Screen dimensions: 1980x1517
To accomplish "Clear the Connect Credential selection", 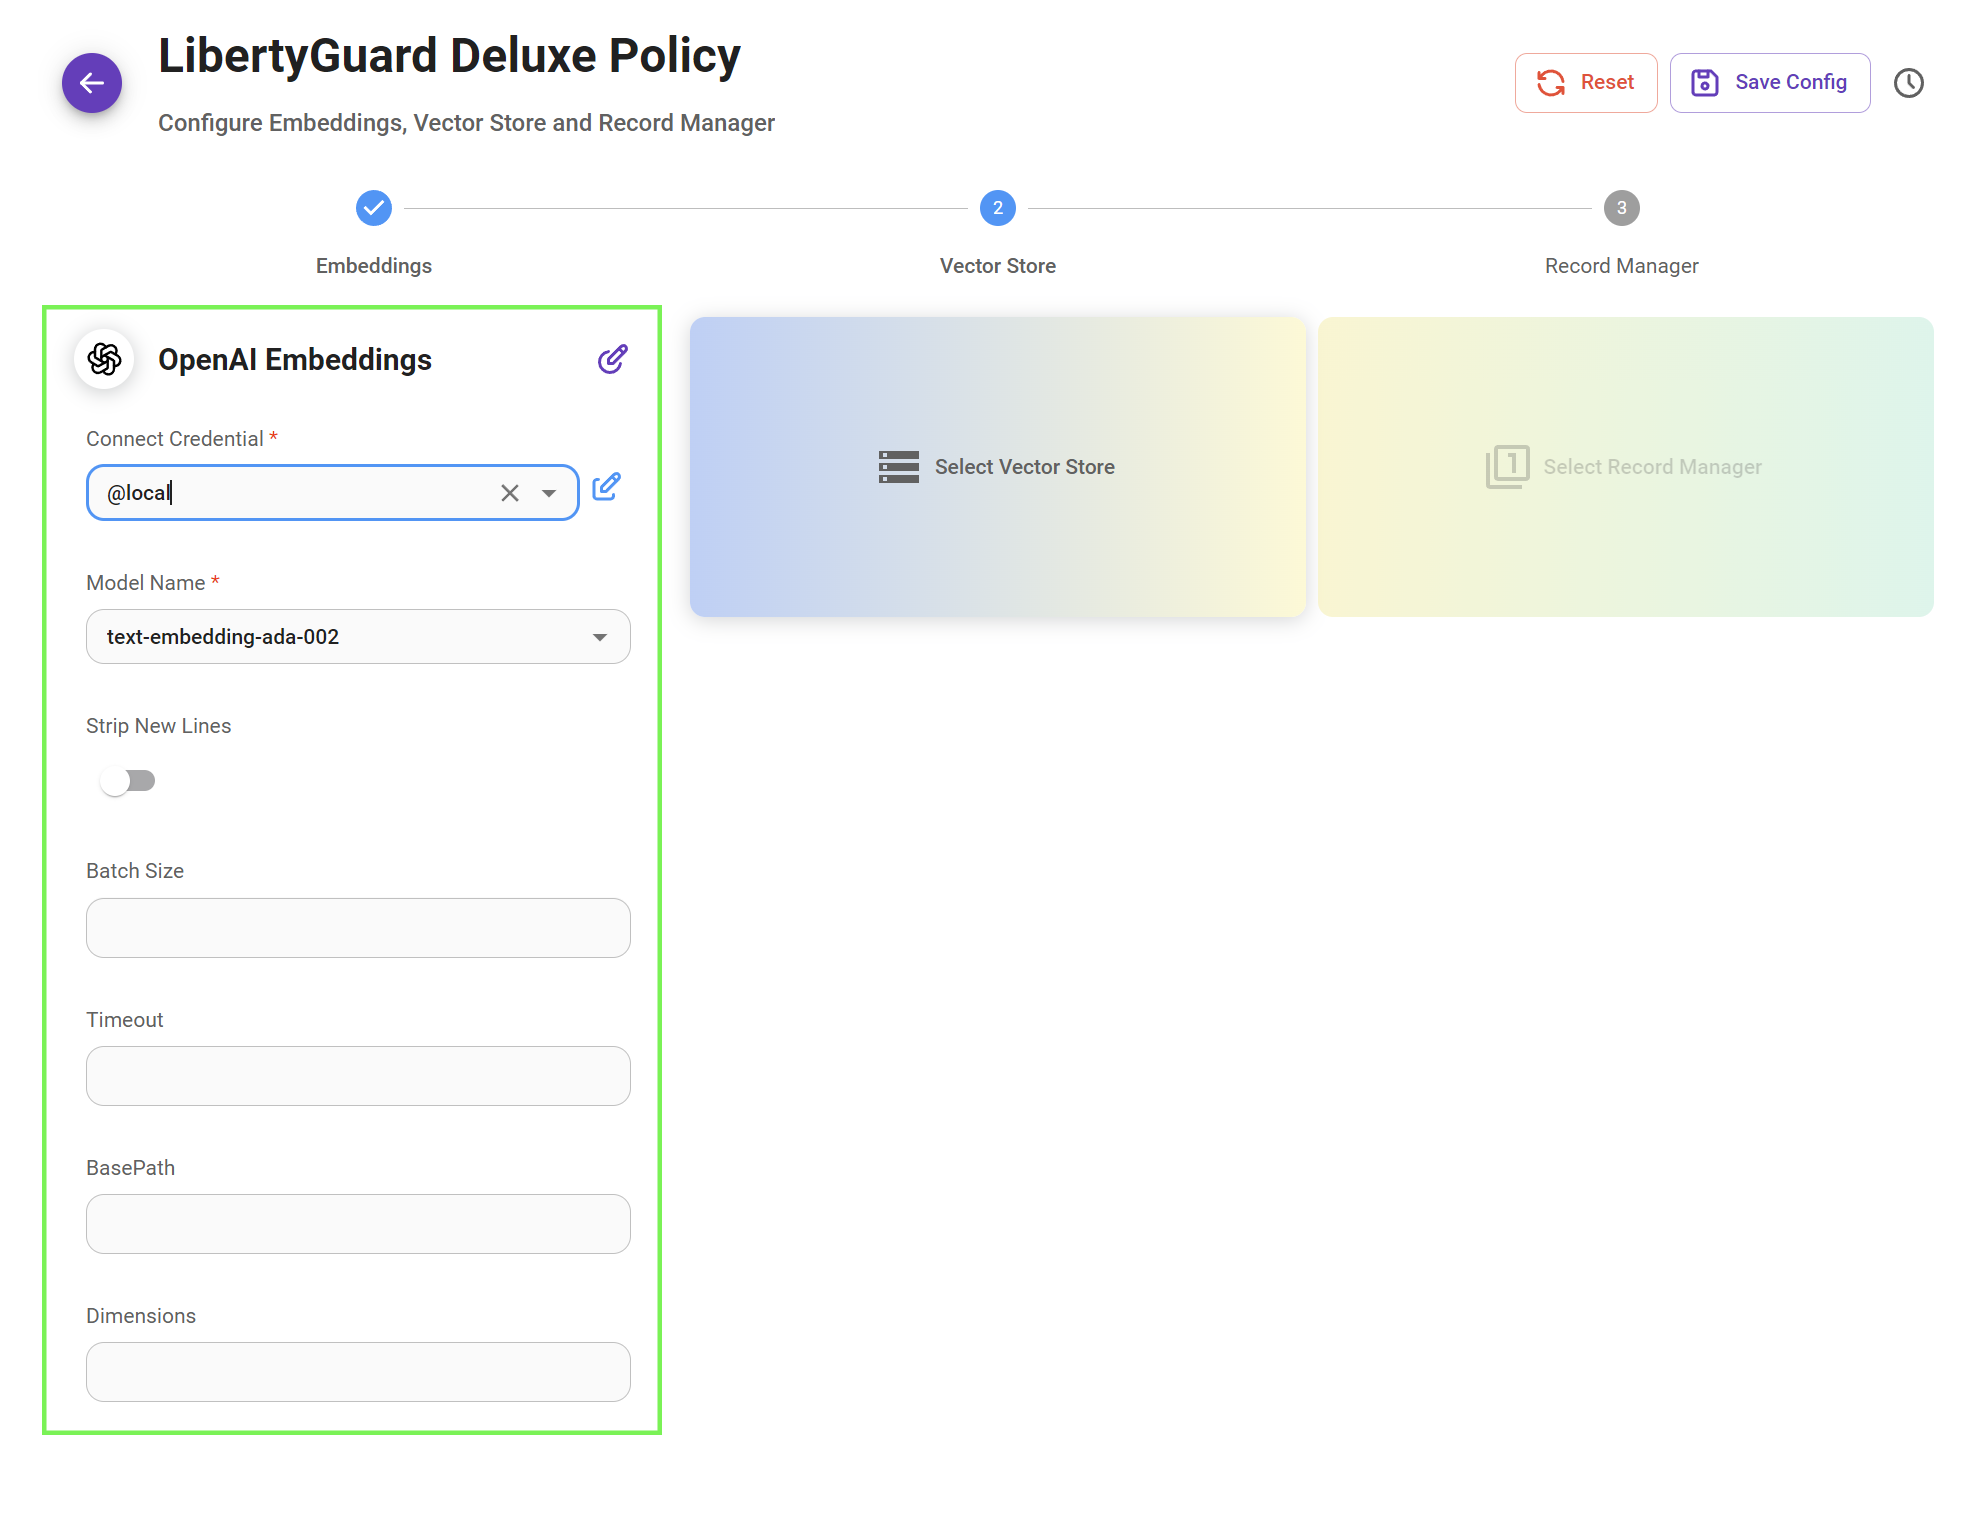I will 510,493.
